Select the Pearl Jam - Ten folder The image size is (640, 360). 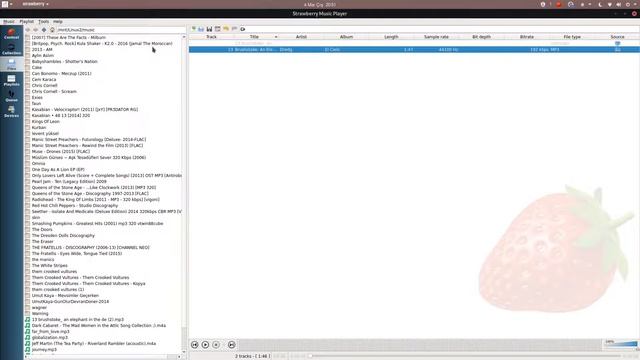(x=69, y=182)
